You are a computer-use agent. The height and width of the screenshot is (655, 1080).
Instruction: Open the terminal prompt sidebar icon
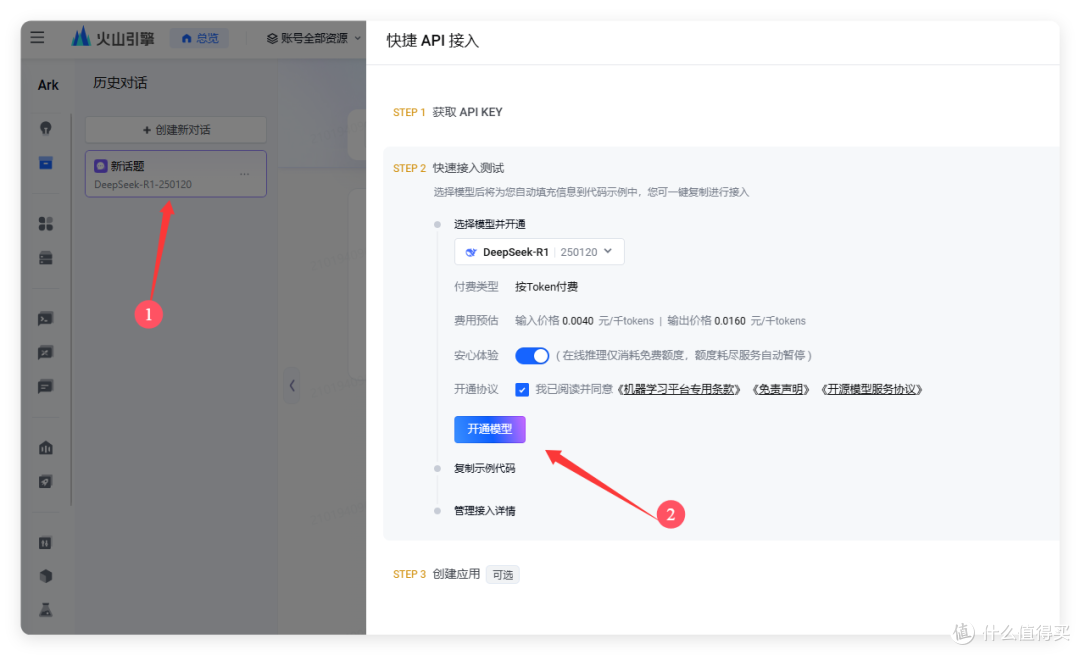click(45, 319)
